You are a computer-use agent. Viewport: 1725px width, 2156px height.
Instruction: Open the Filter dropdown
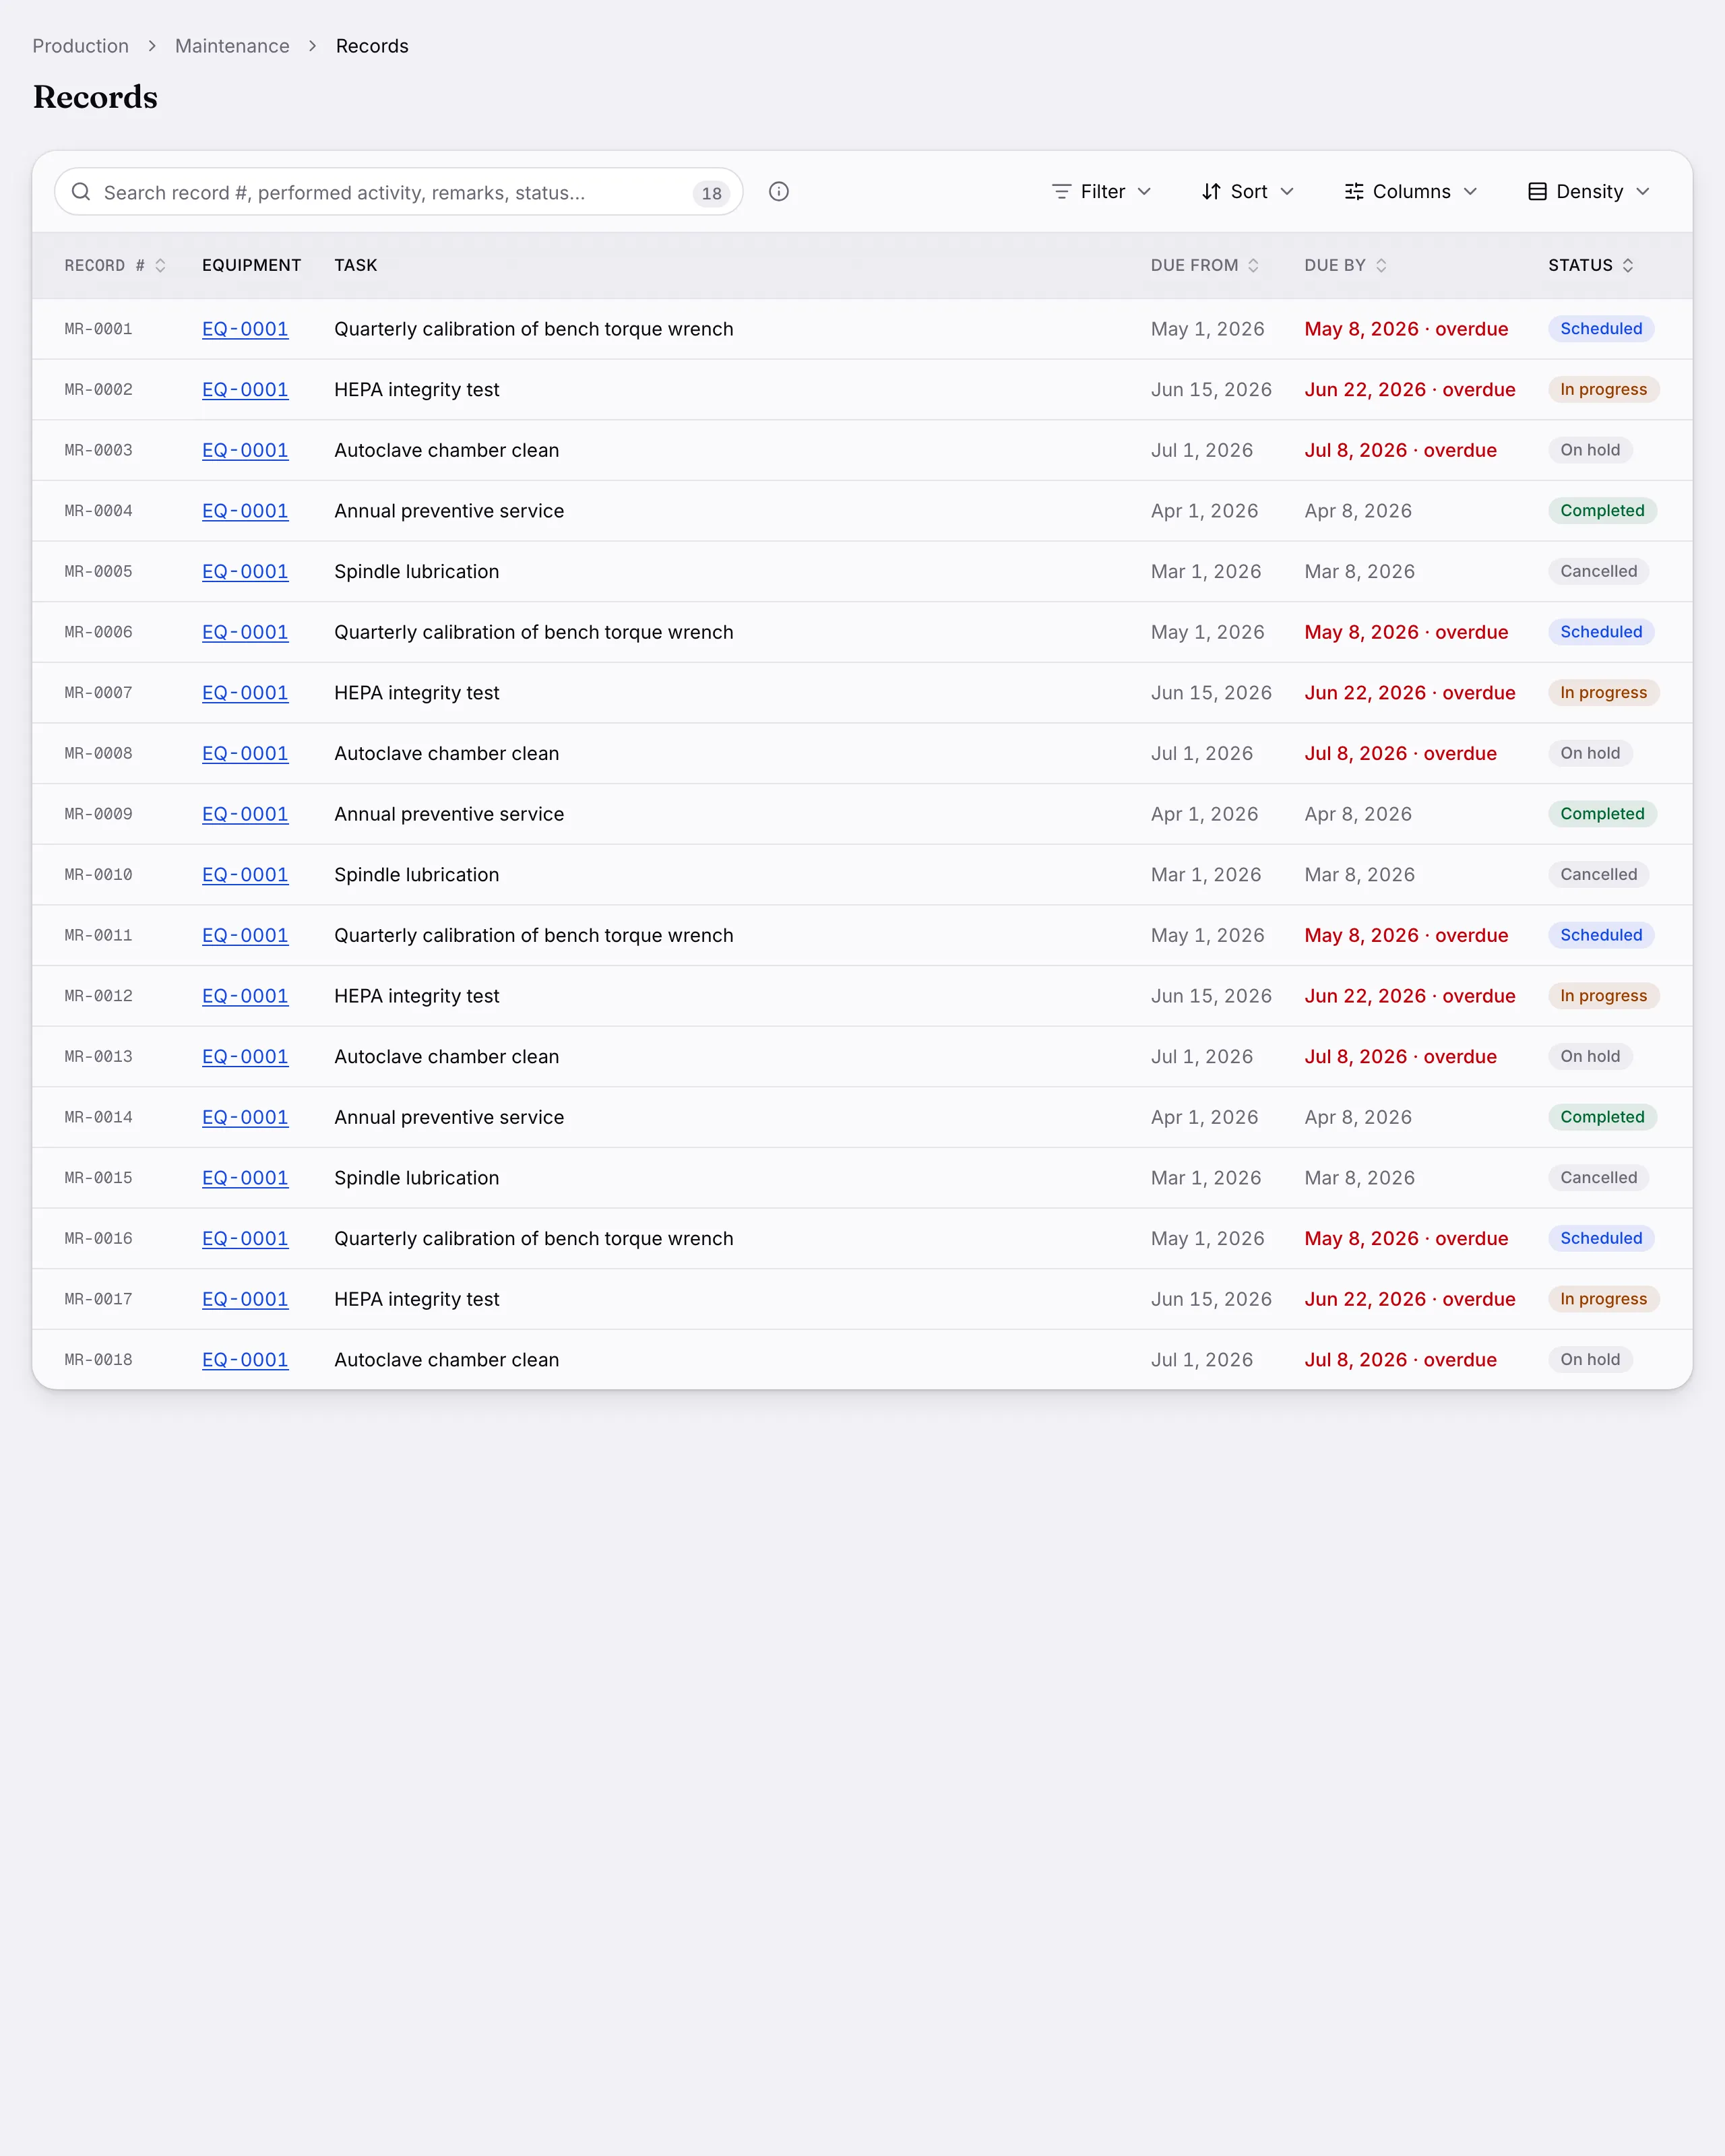1102,192
